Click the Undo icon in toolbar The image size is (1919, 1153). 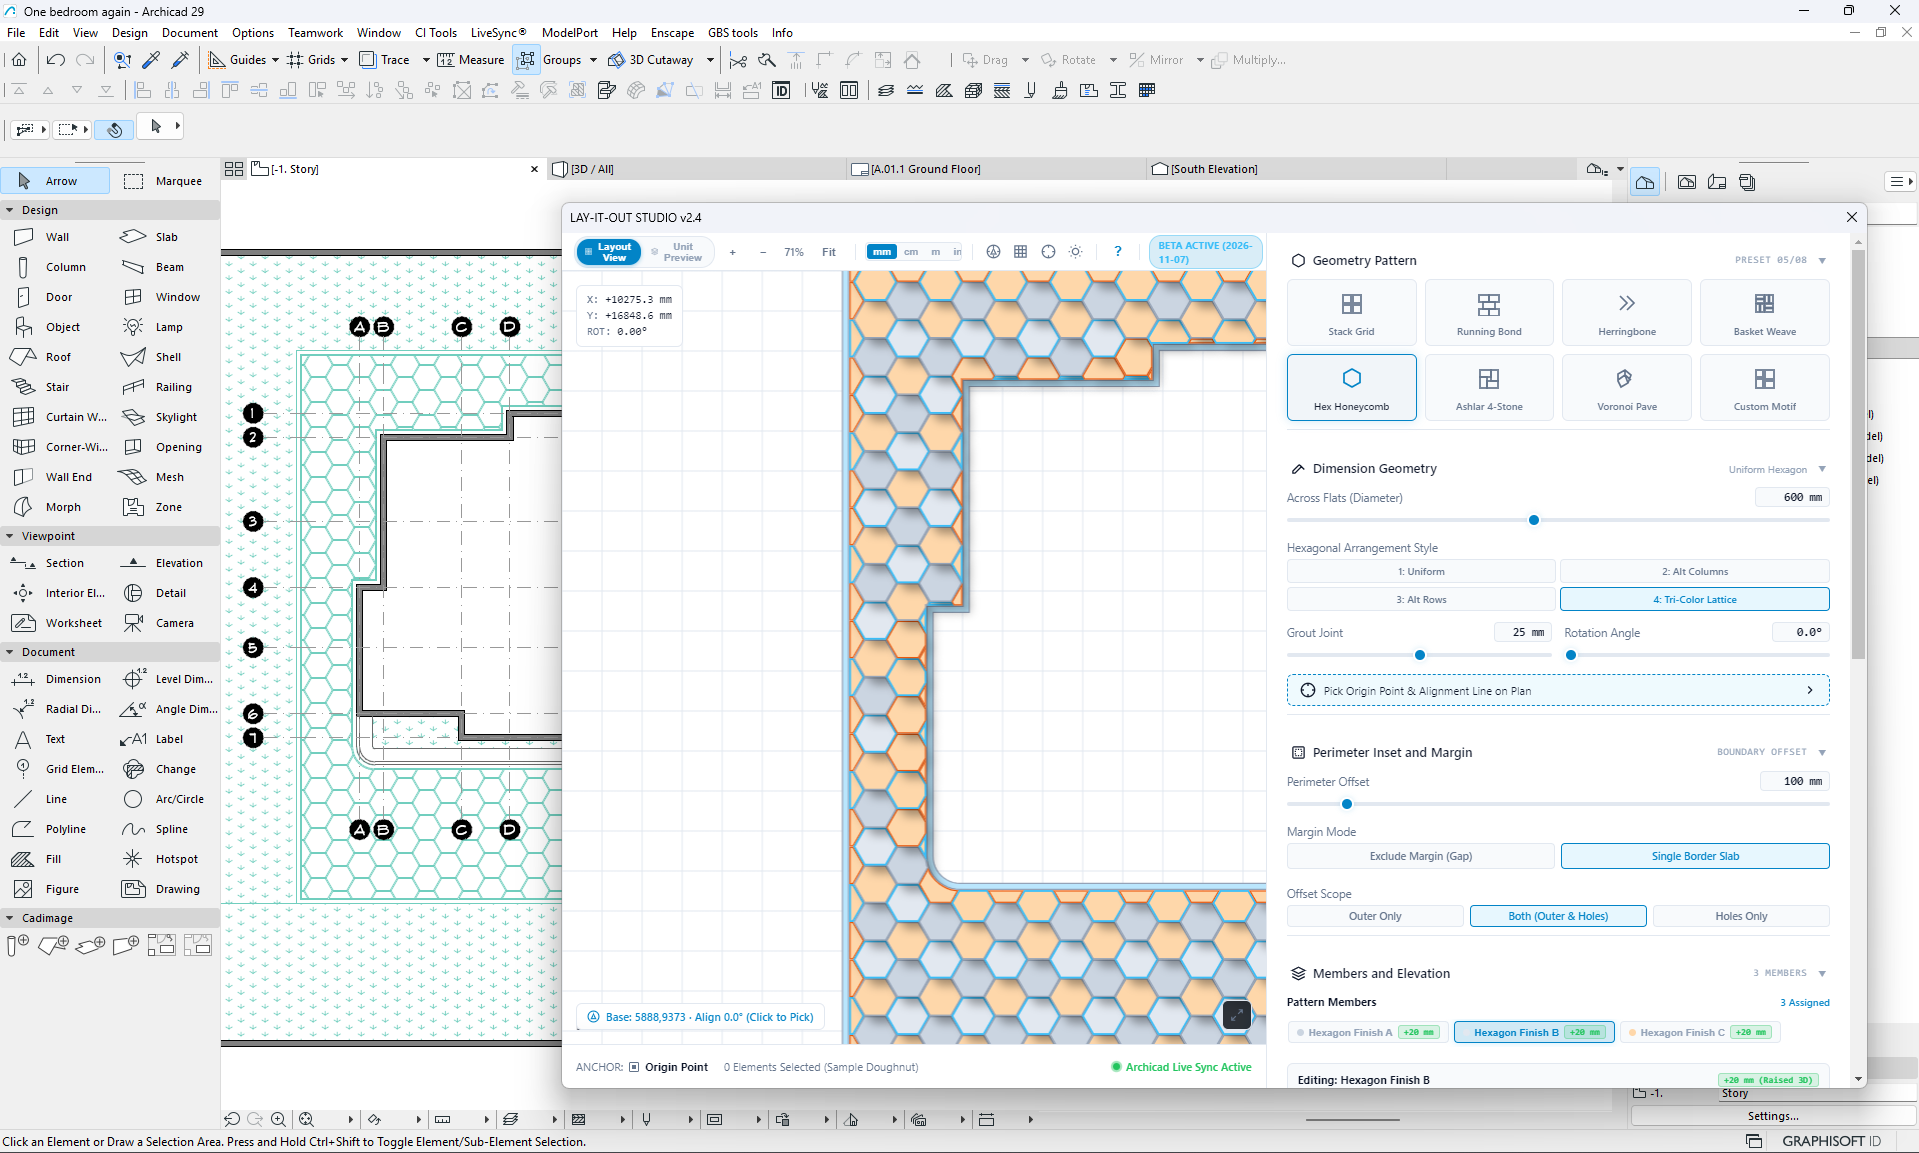[56, 60]
